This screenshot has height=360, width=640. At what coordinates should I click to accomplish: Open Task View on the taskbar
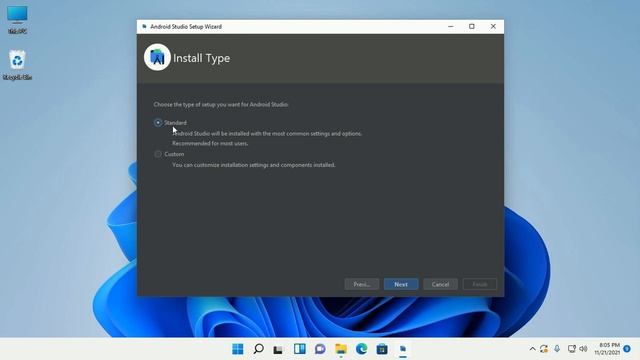(x=278, y=349)
